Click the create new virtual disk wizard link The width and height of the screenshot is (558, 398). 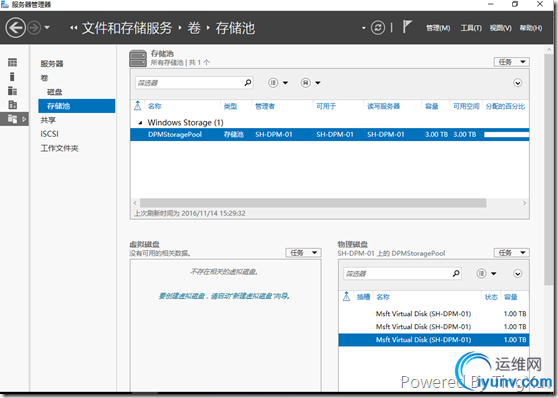click(x=224, y=296)
